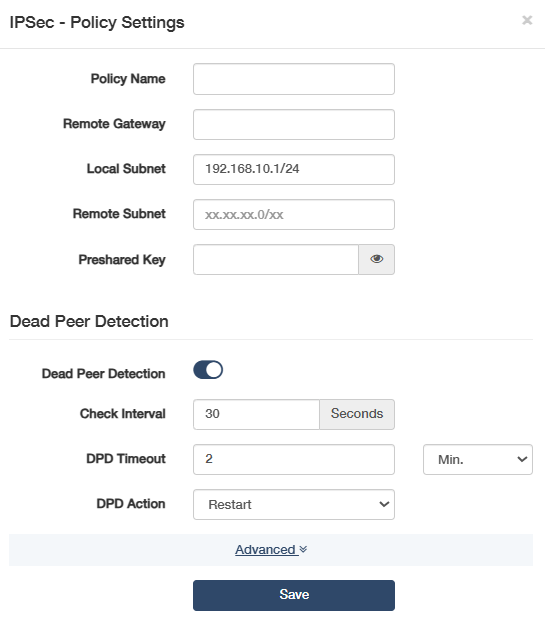The height and width of the screenshot is (632, 545).
Task: Reveal preshared key with eye icon
Action: [x=377, y=259]
